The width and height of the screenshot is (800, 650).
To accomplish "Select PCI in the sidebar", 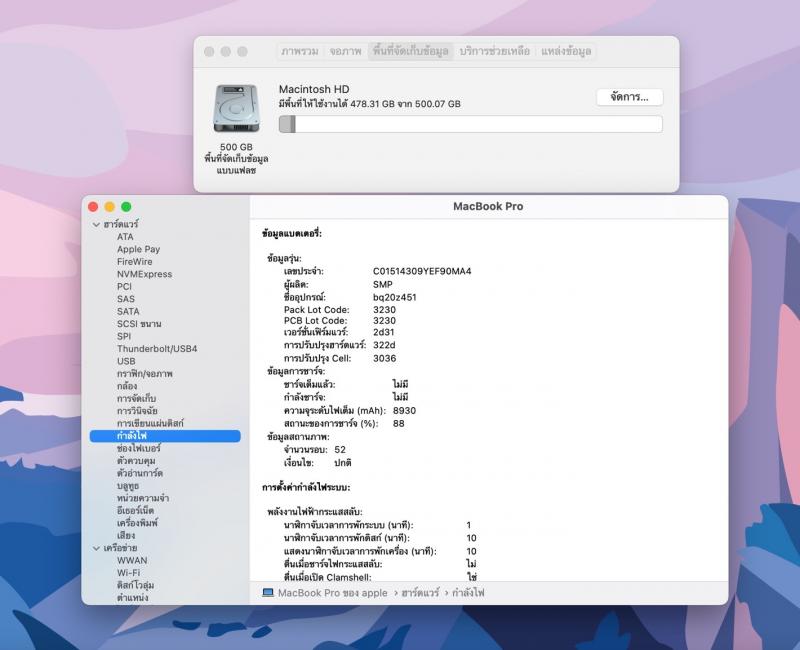I will (124, 287).
